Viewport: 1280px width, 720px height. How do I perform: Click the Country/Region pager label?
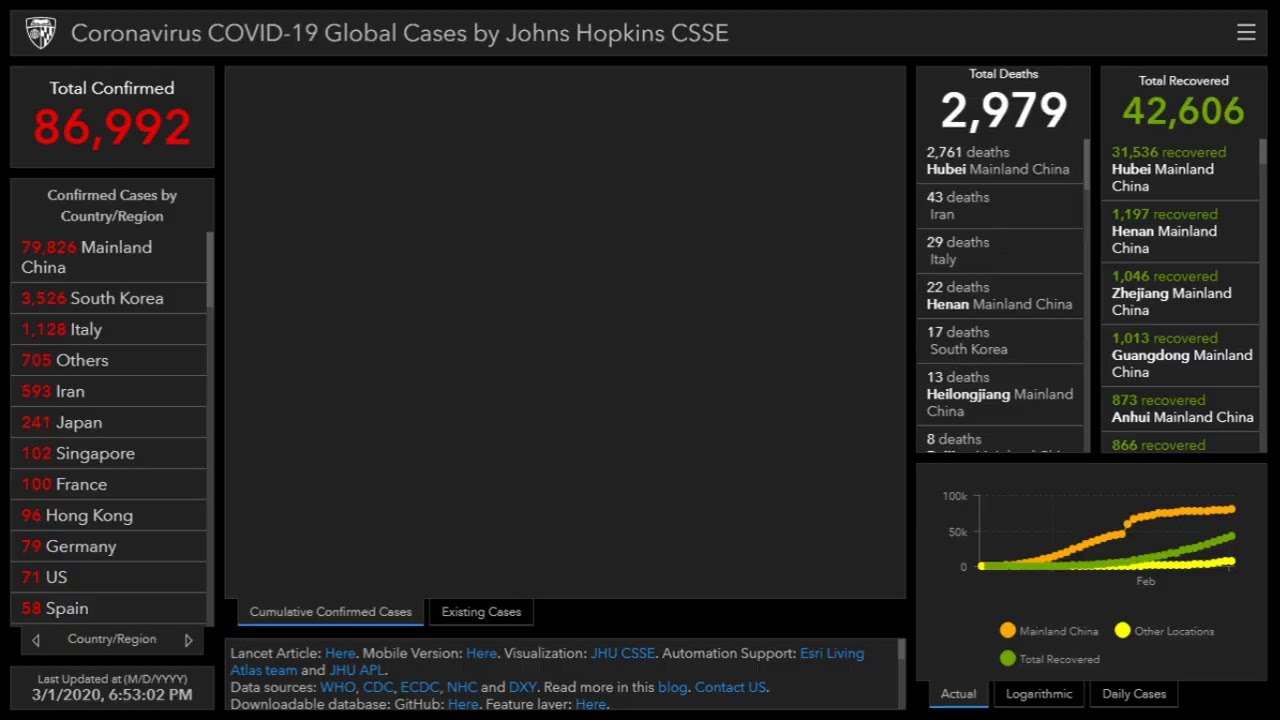coord(112,639)
